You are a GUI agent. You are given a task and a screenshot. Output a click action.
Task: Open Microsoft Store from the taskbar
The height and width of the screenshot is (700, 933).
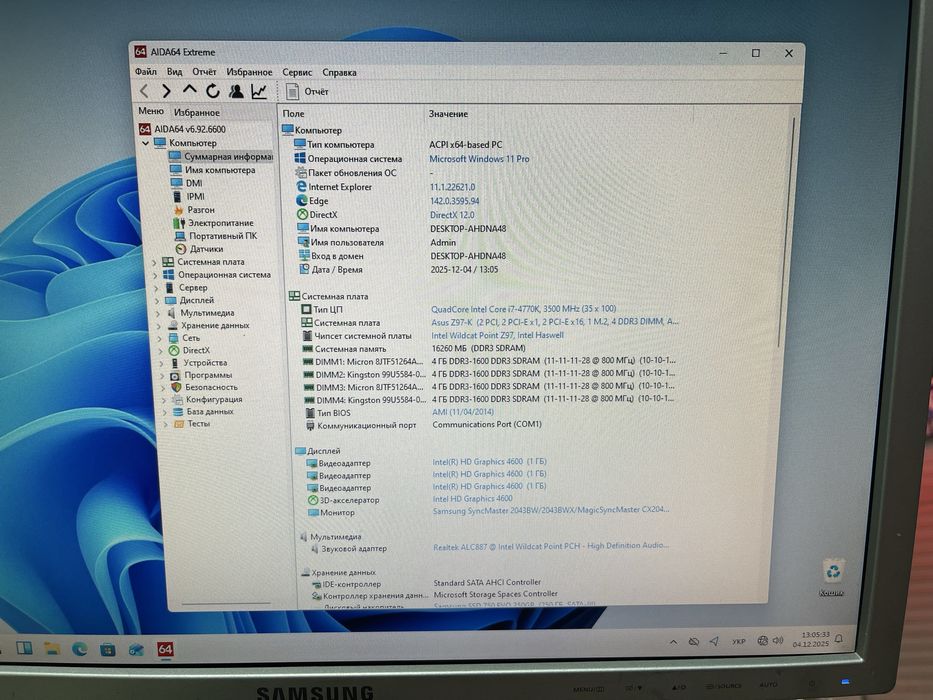click(x=108, y=649)
